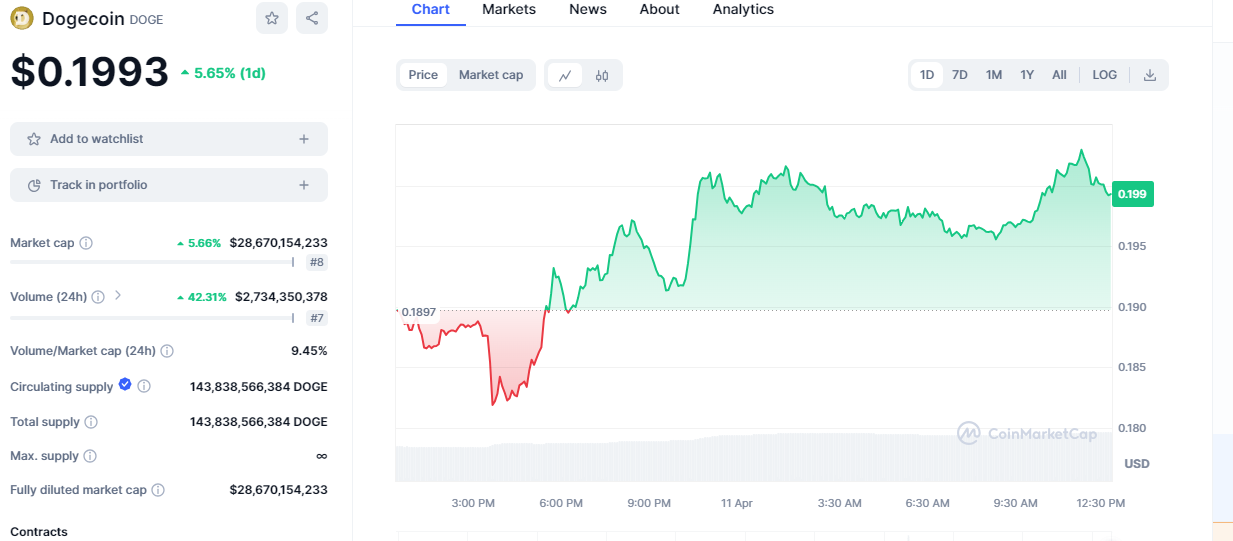1233x541 pixels.
Task: Open the About tab
Action: (660, 10)
